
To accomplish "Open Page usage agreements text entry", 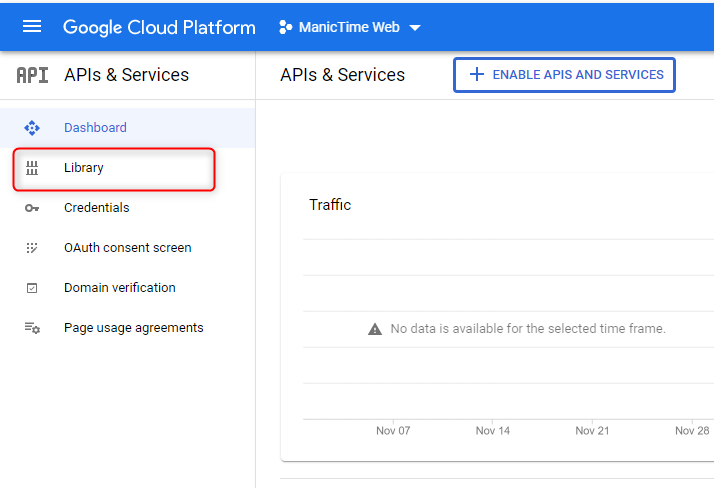I will click(133, 328).
